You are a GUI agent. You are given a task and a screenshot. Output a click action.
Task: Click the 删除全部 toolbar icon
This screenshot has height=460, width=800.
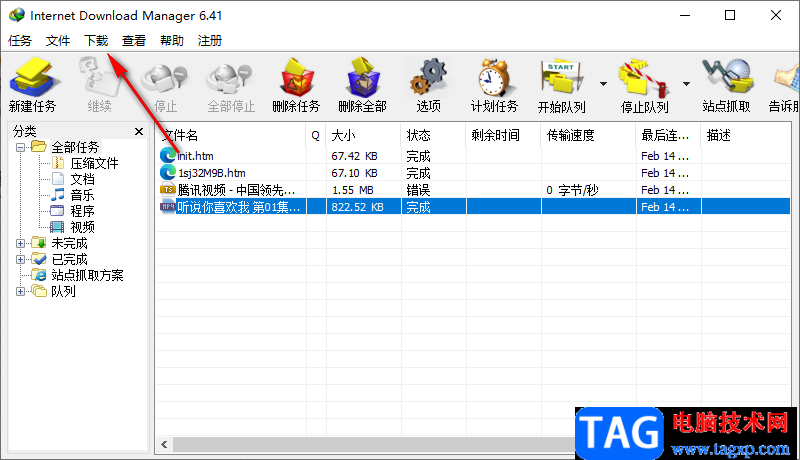click(x=363, y=85)
